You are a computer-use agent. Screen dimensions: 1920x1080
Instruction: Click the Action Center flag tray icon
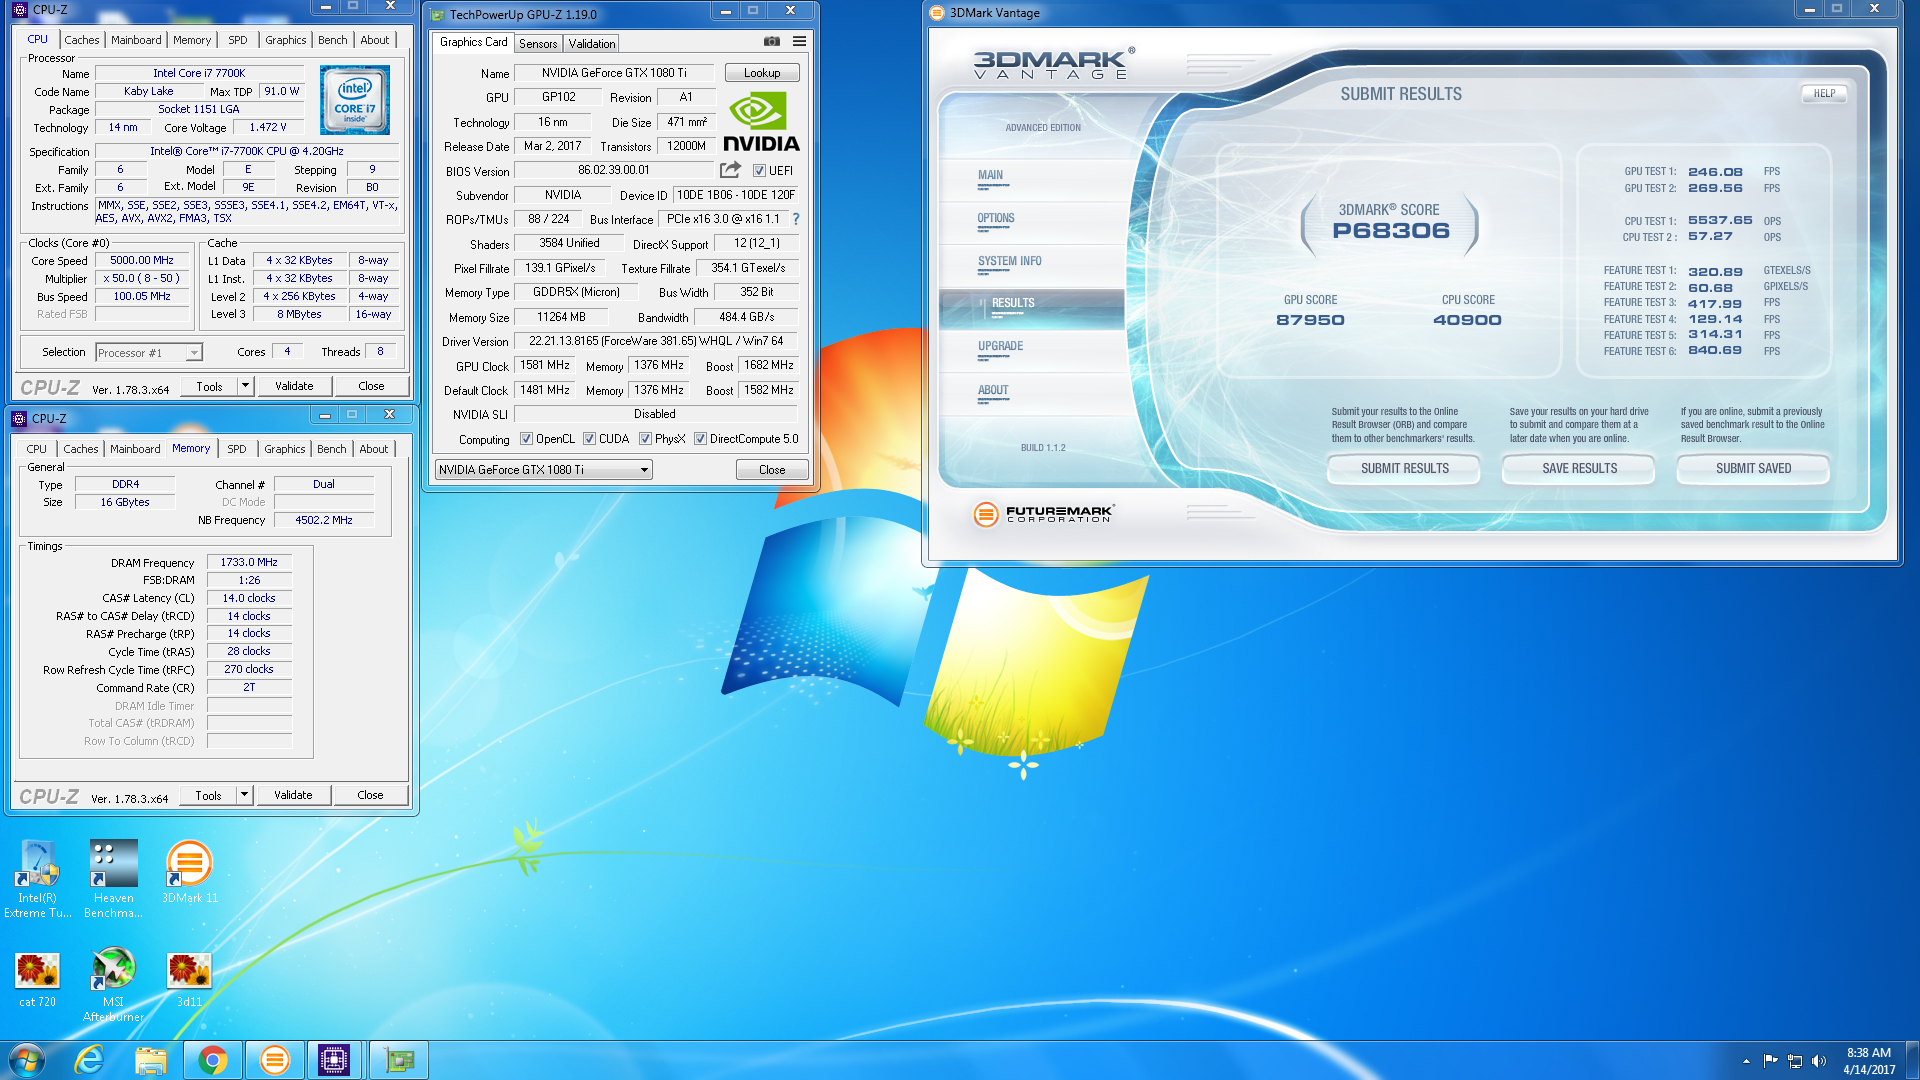point(1771,1061)
